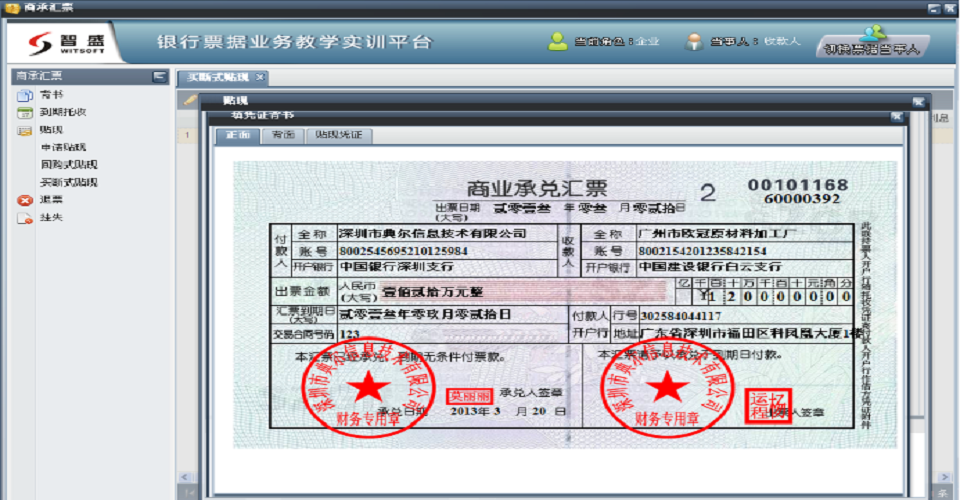Viewport: 960px width, 500px height.
Task: Open 挂失 in the sidebar menu
Action: (51, 217)
